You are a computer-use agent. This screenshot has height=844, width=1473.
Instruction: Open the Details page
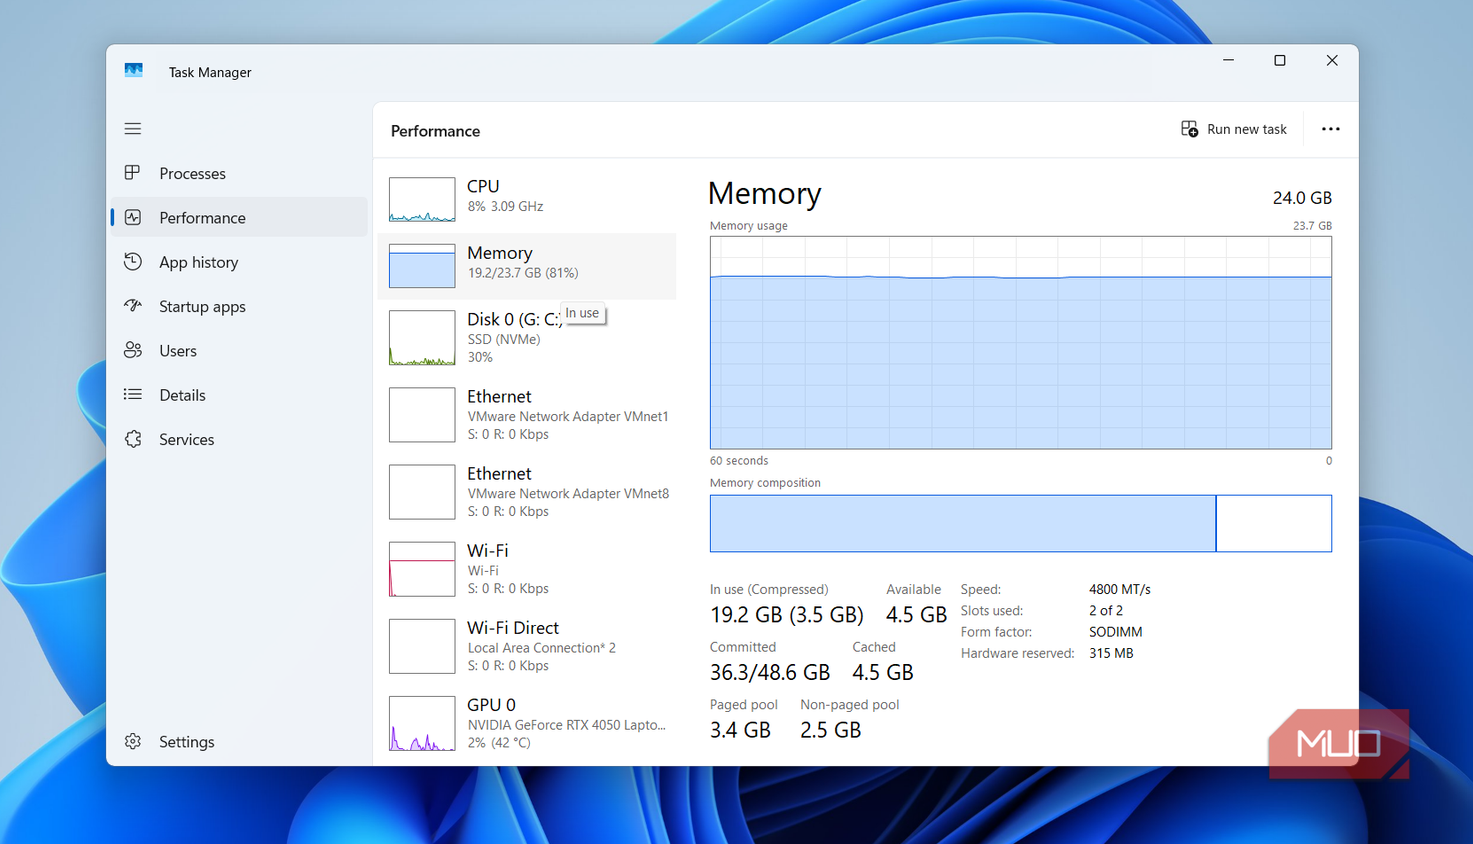pyautogui.click(x=182, y=395)
